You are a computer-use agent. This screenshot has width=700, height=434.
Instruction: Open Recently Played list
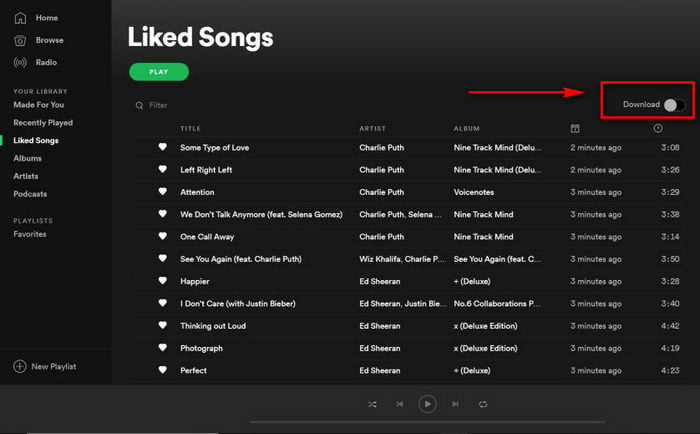pyautogui.click(x=43, y=123)
